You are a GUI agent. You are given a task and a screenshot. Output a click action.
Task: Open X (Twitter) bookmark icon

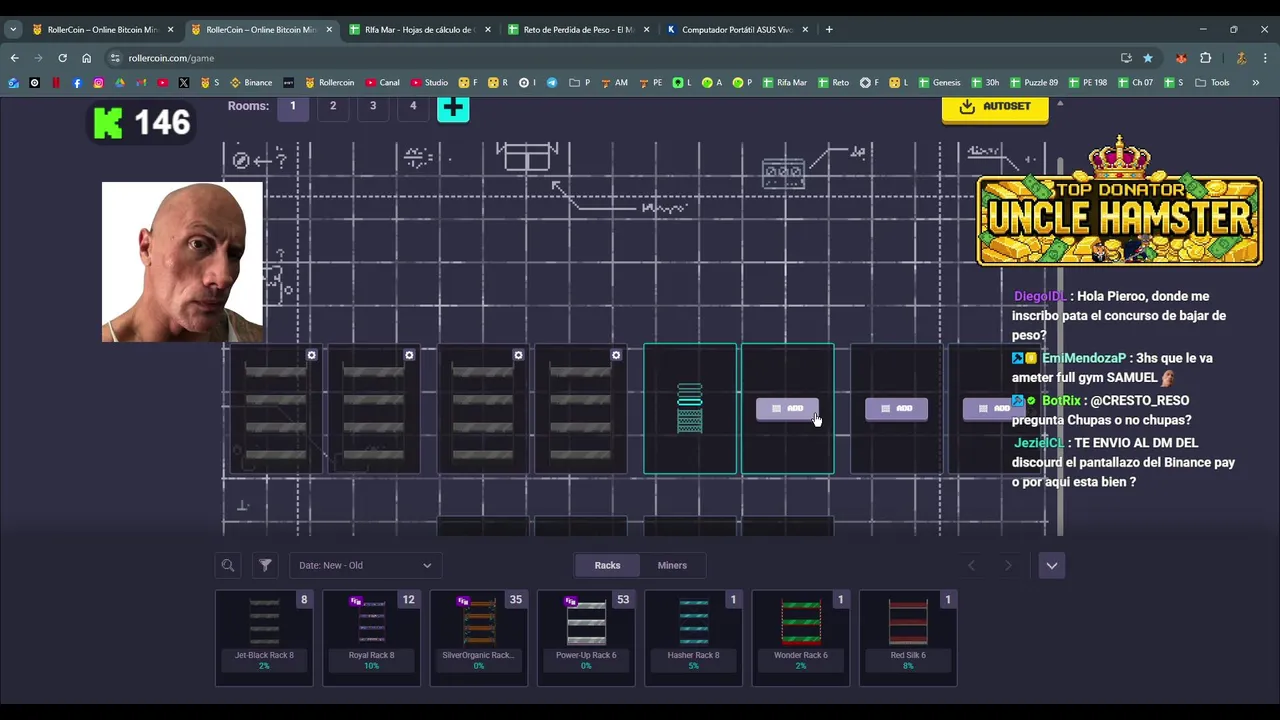pyautogui.click(x=184, y=83)
